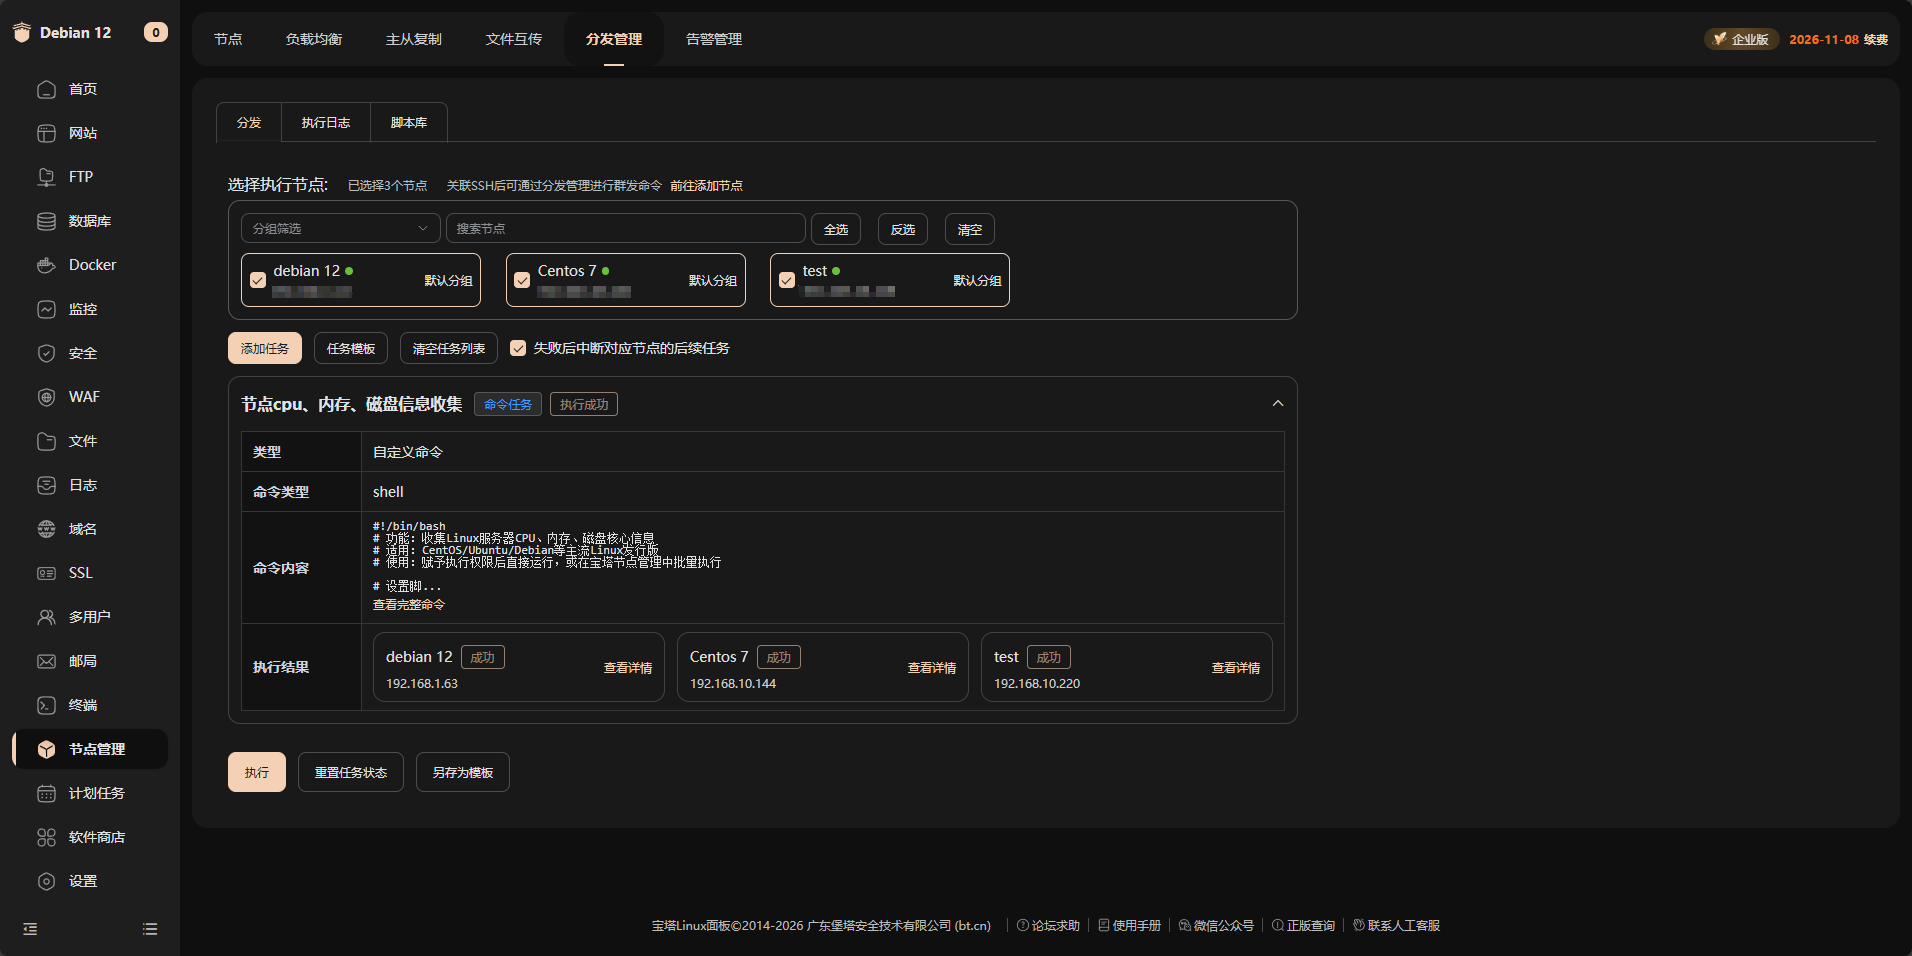
Task: Open the 计划任务 scheduled tasks icon
Action: point(46,793)
